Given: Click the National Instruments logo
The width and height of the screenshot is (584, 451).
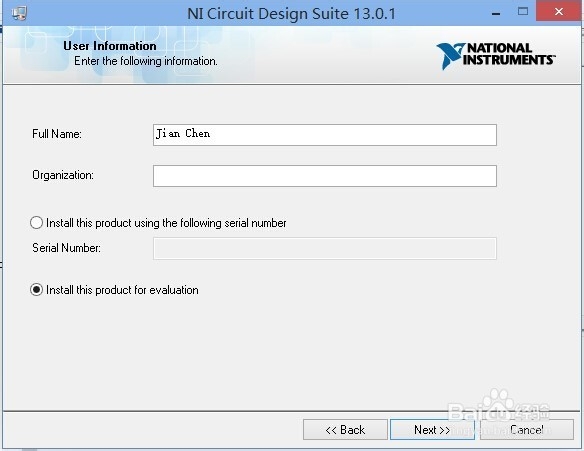Looking at the screenshot, I should pyautogui.click(x=496, y=56).
